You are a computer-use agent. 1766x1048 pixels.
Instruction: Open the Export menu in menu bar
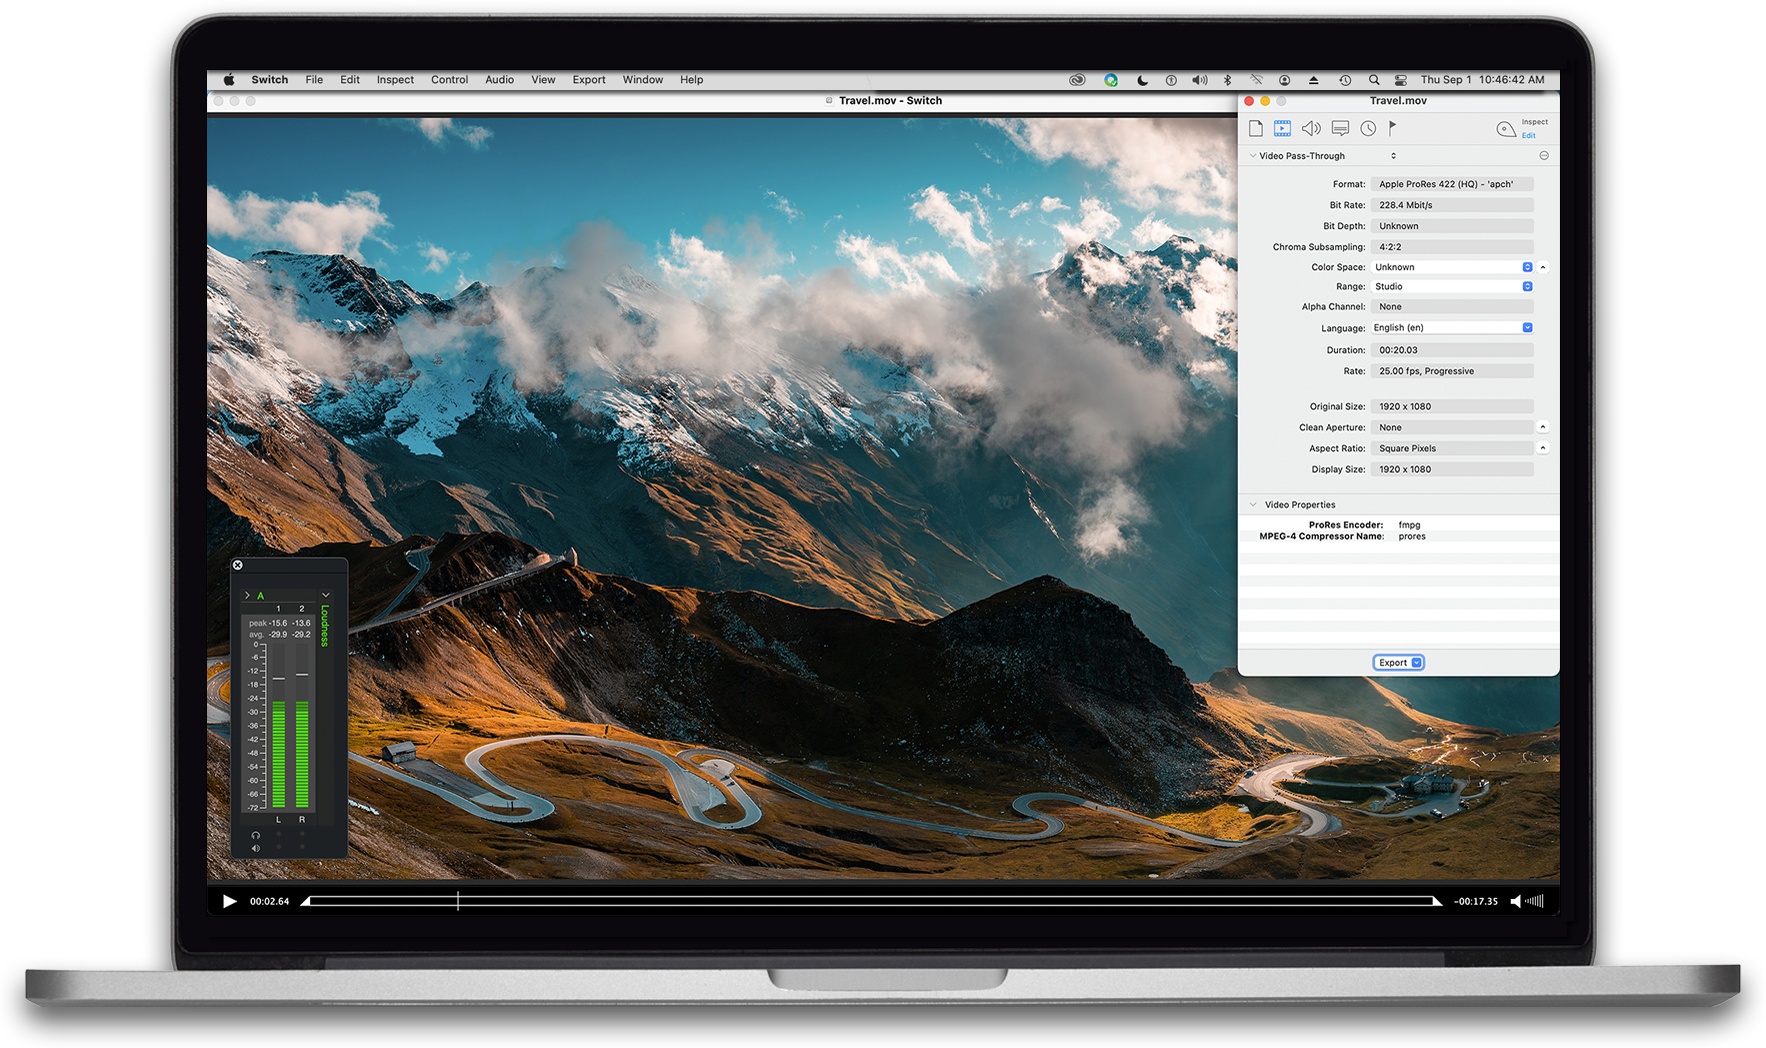coord(589,80)
